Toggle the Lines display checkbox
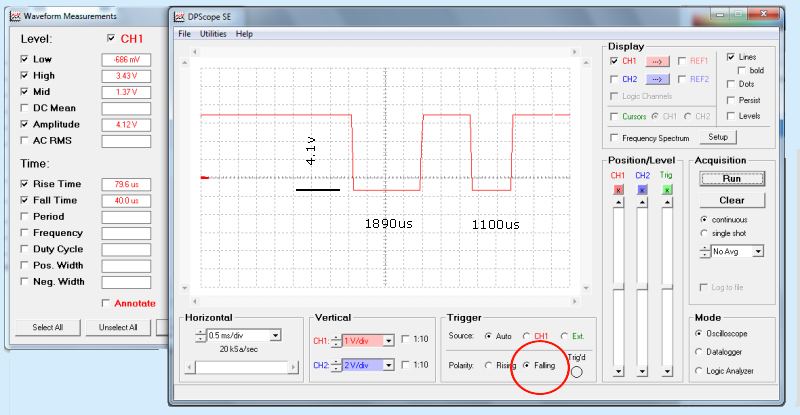800x415 pixels. pyautogui.click(x=731, y=57)
